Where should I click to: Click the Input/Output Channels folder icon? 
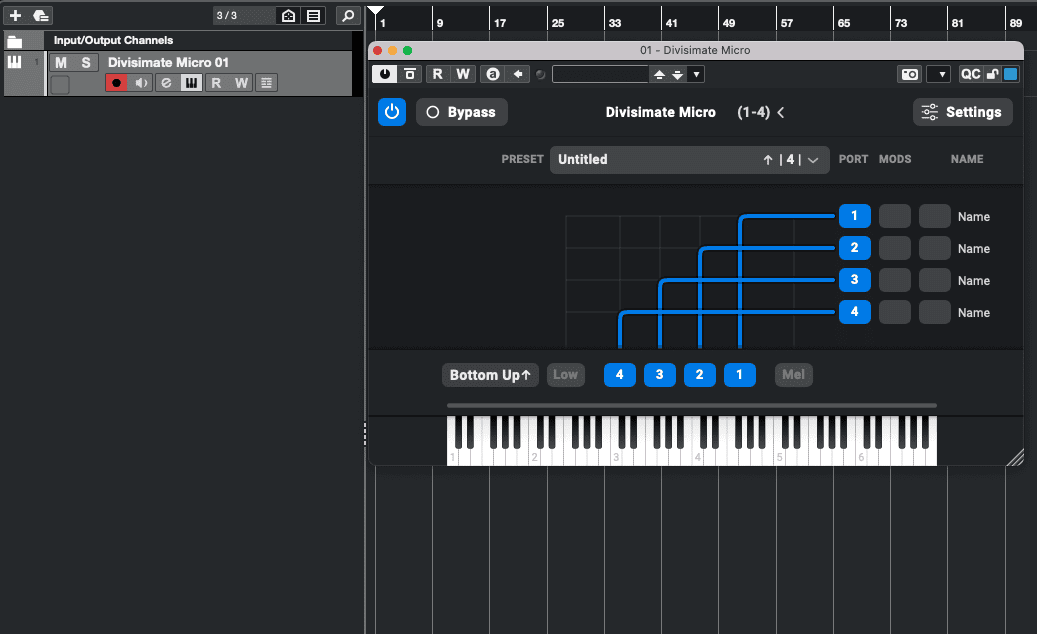[x=15, y=41]
